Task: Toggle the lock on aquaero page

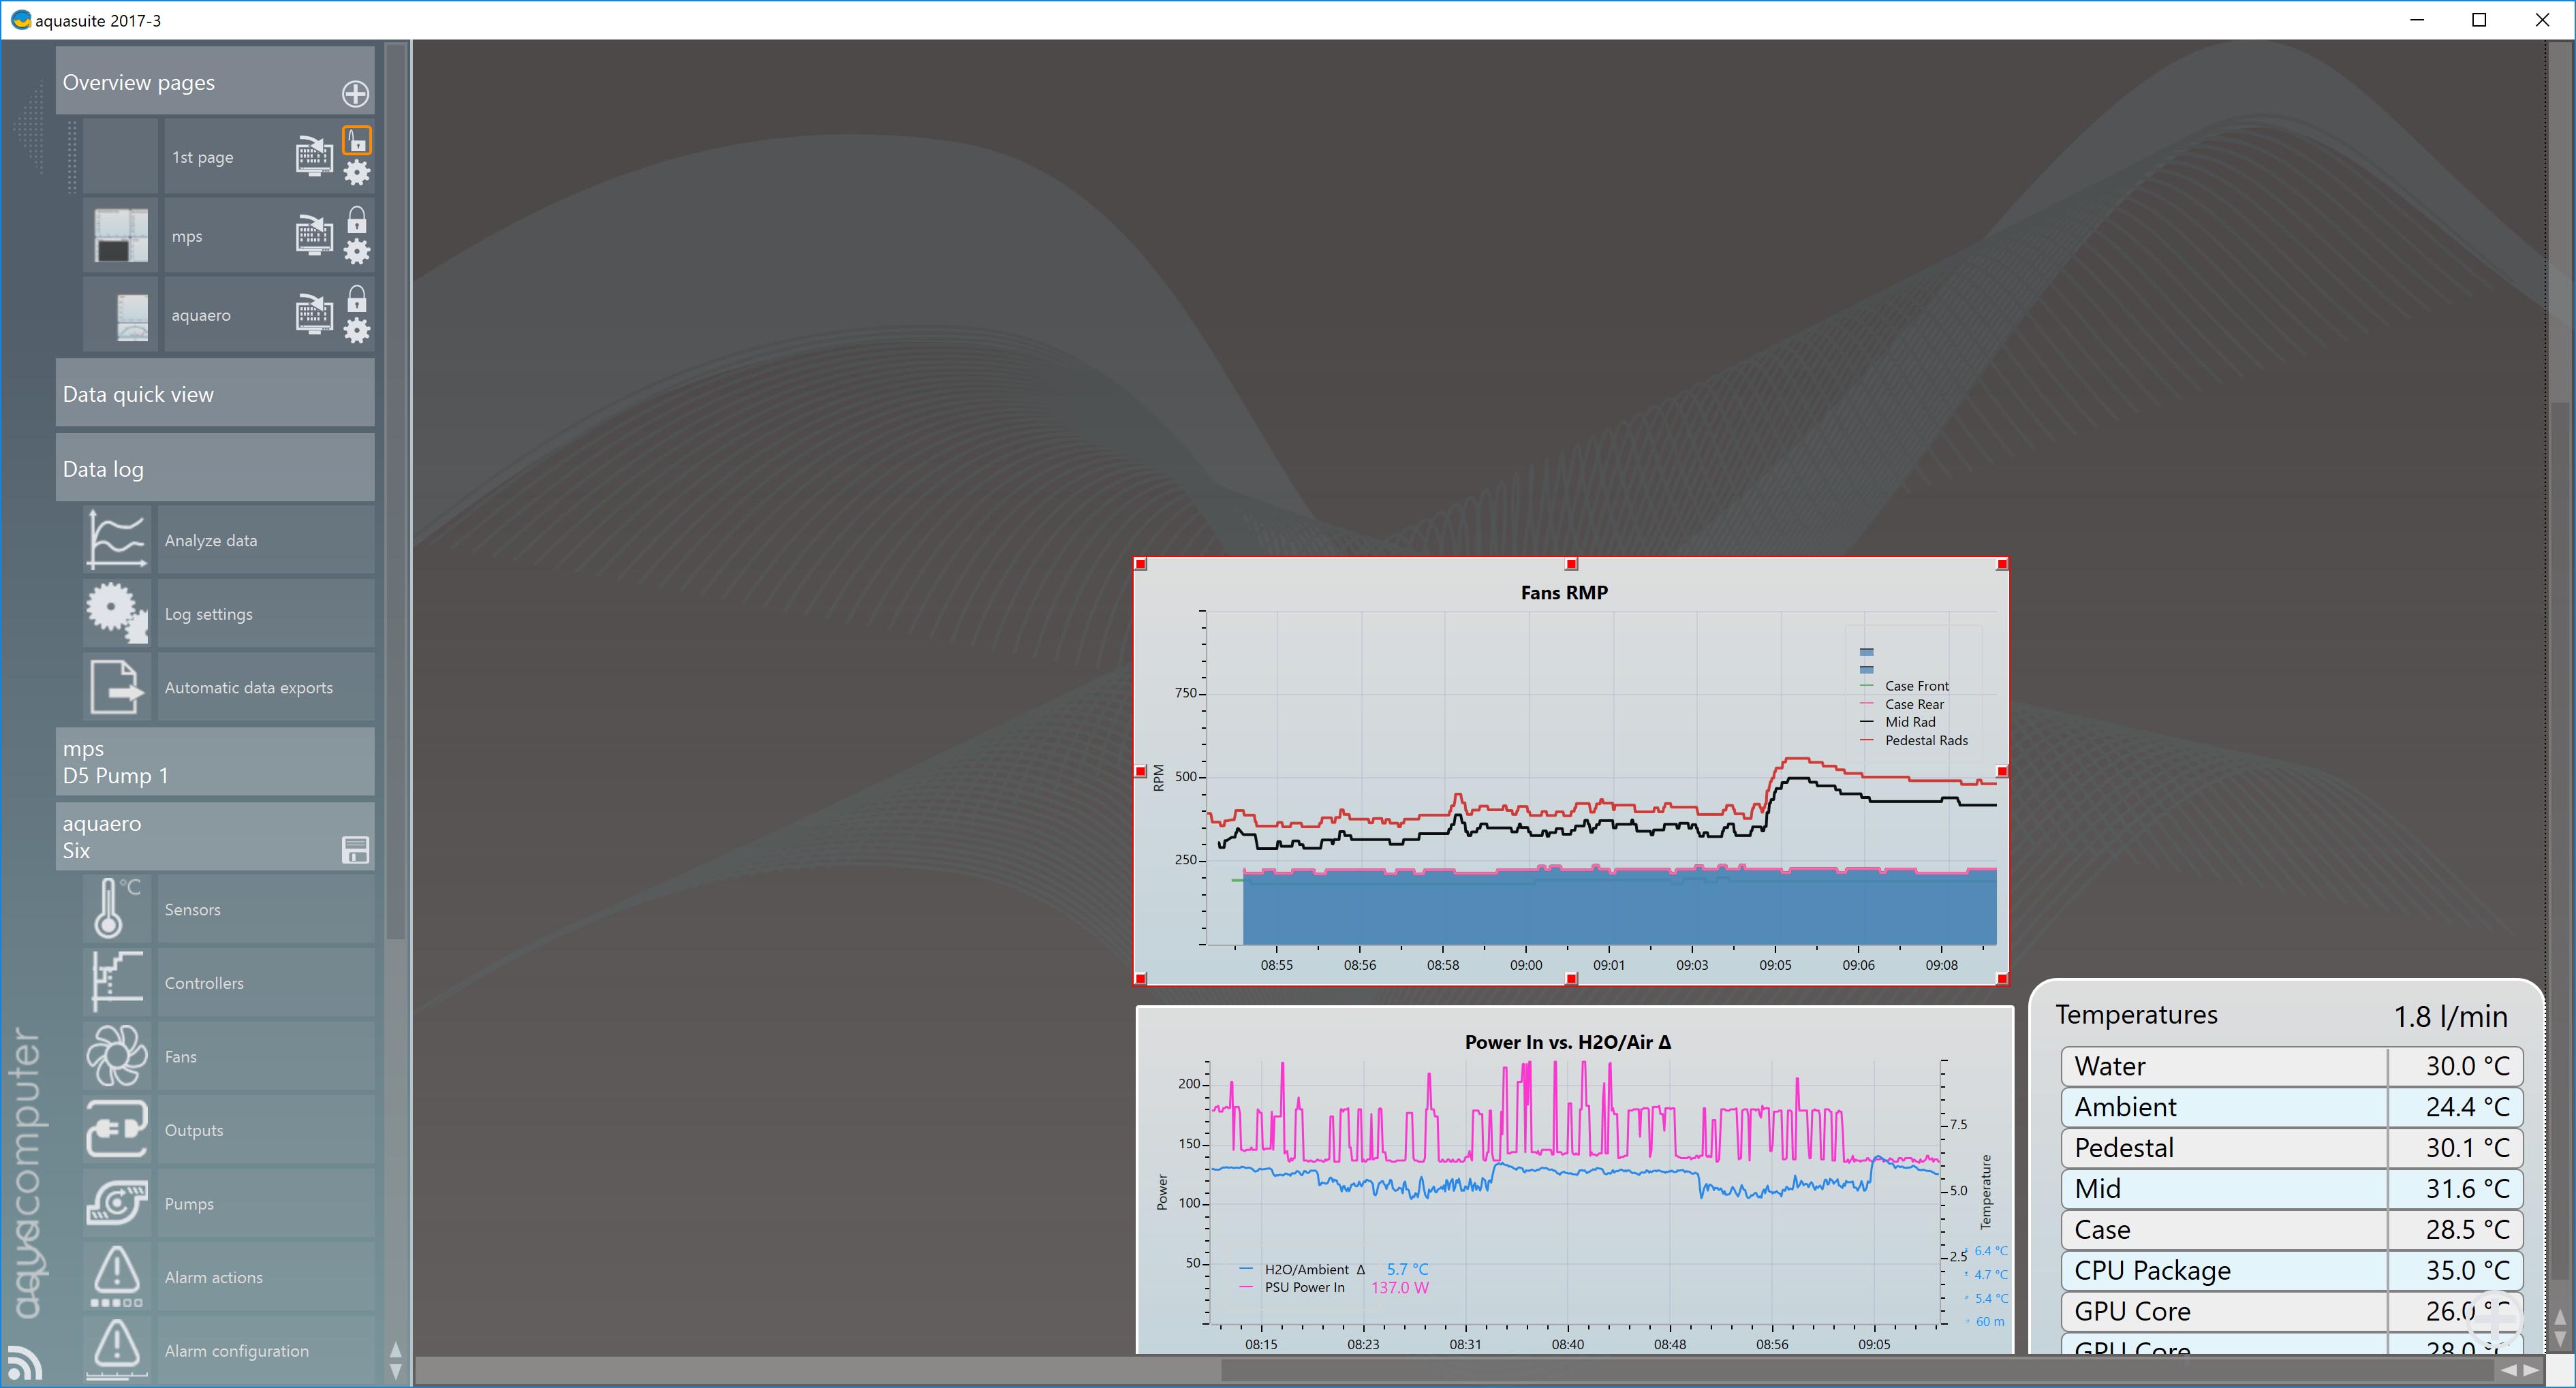Action: click(x=357, y=298)
